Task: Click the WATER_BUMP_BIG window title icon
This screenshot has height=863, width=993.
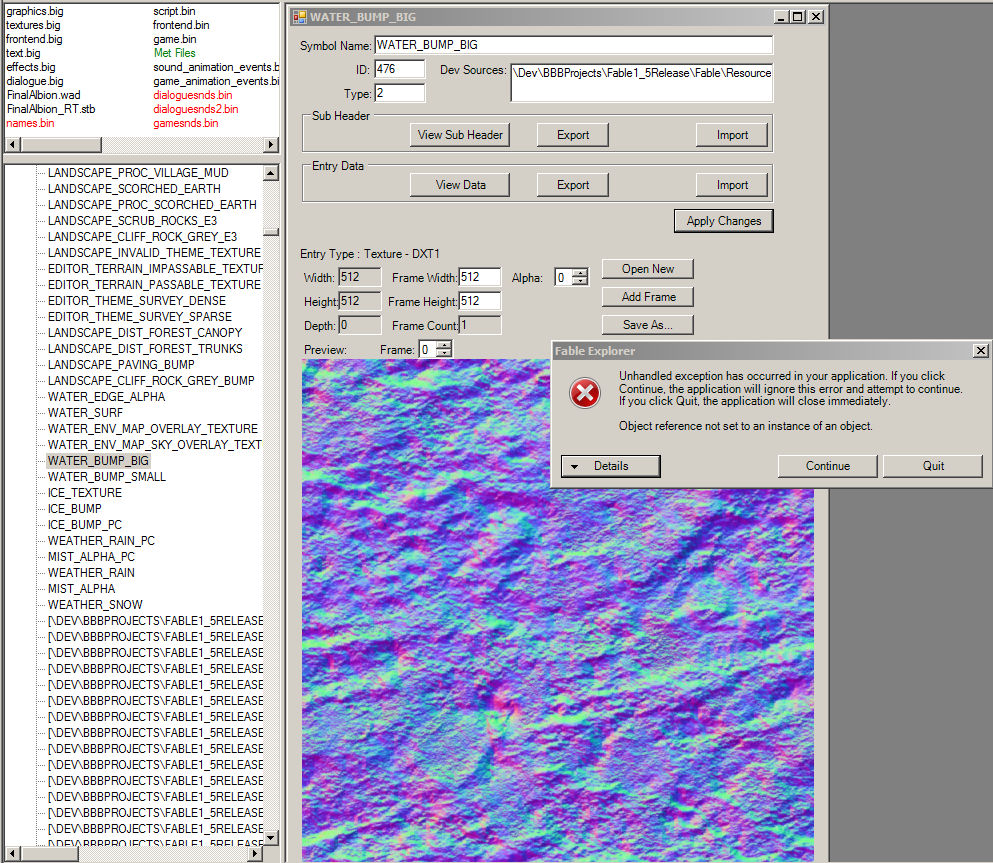Action: click(x=299, y=17)
